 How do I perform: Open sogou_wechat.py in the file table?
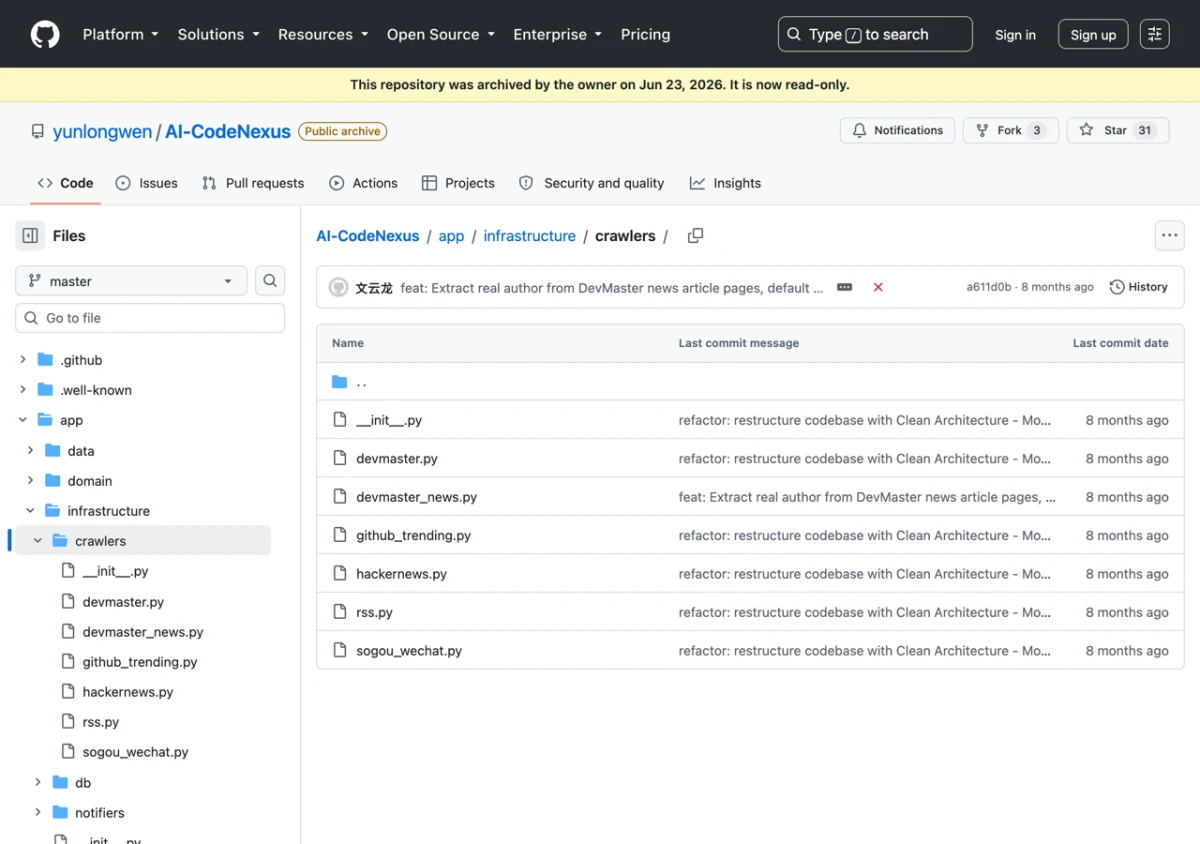coord(409,650)
